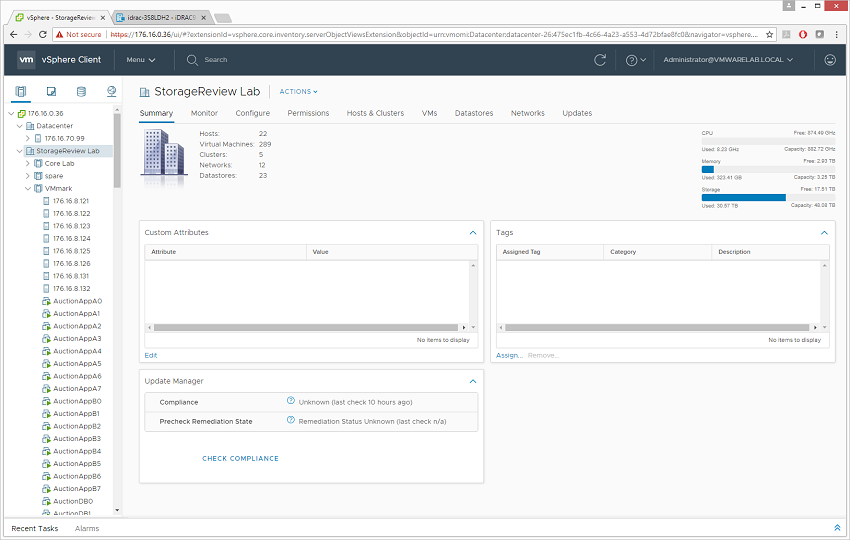The height and width of the screenshot is (540, 850).
Task: Open the smiley feedback icon
Action: (x=830, y=60)
